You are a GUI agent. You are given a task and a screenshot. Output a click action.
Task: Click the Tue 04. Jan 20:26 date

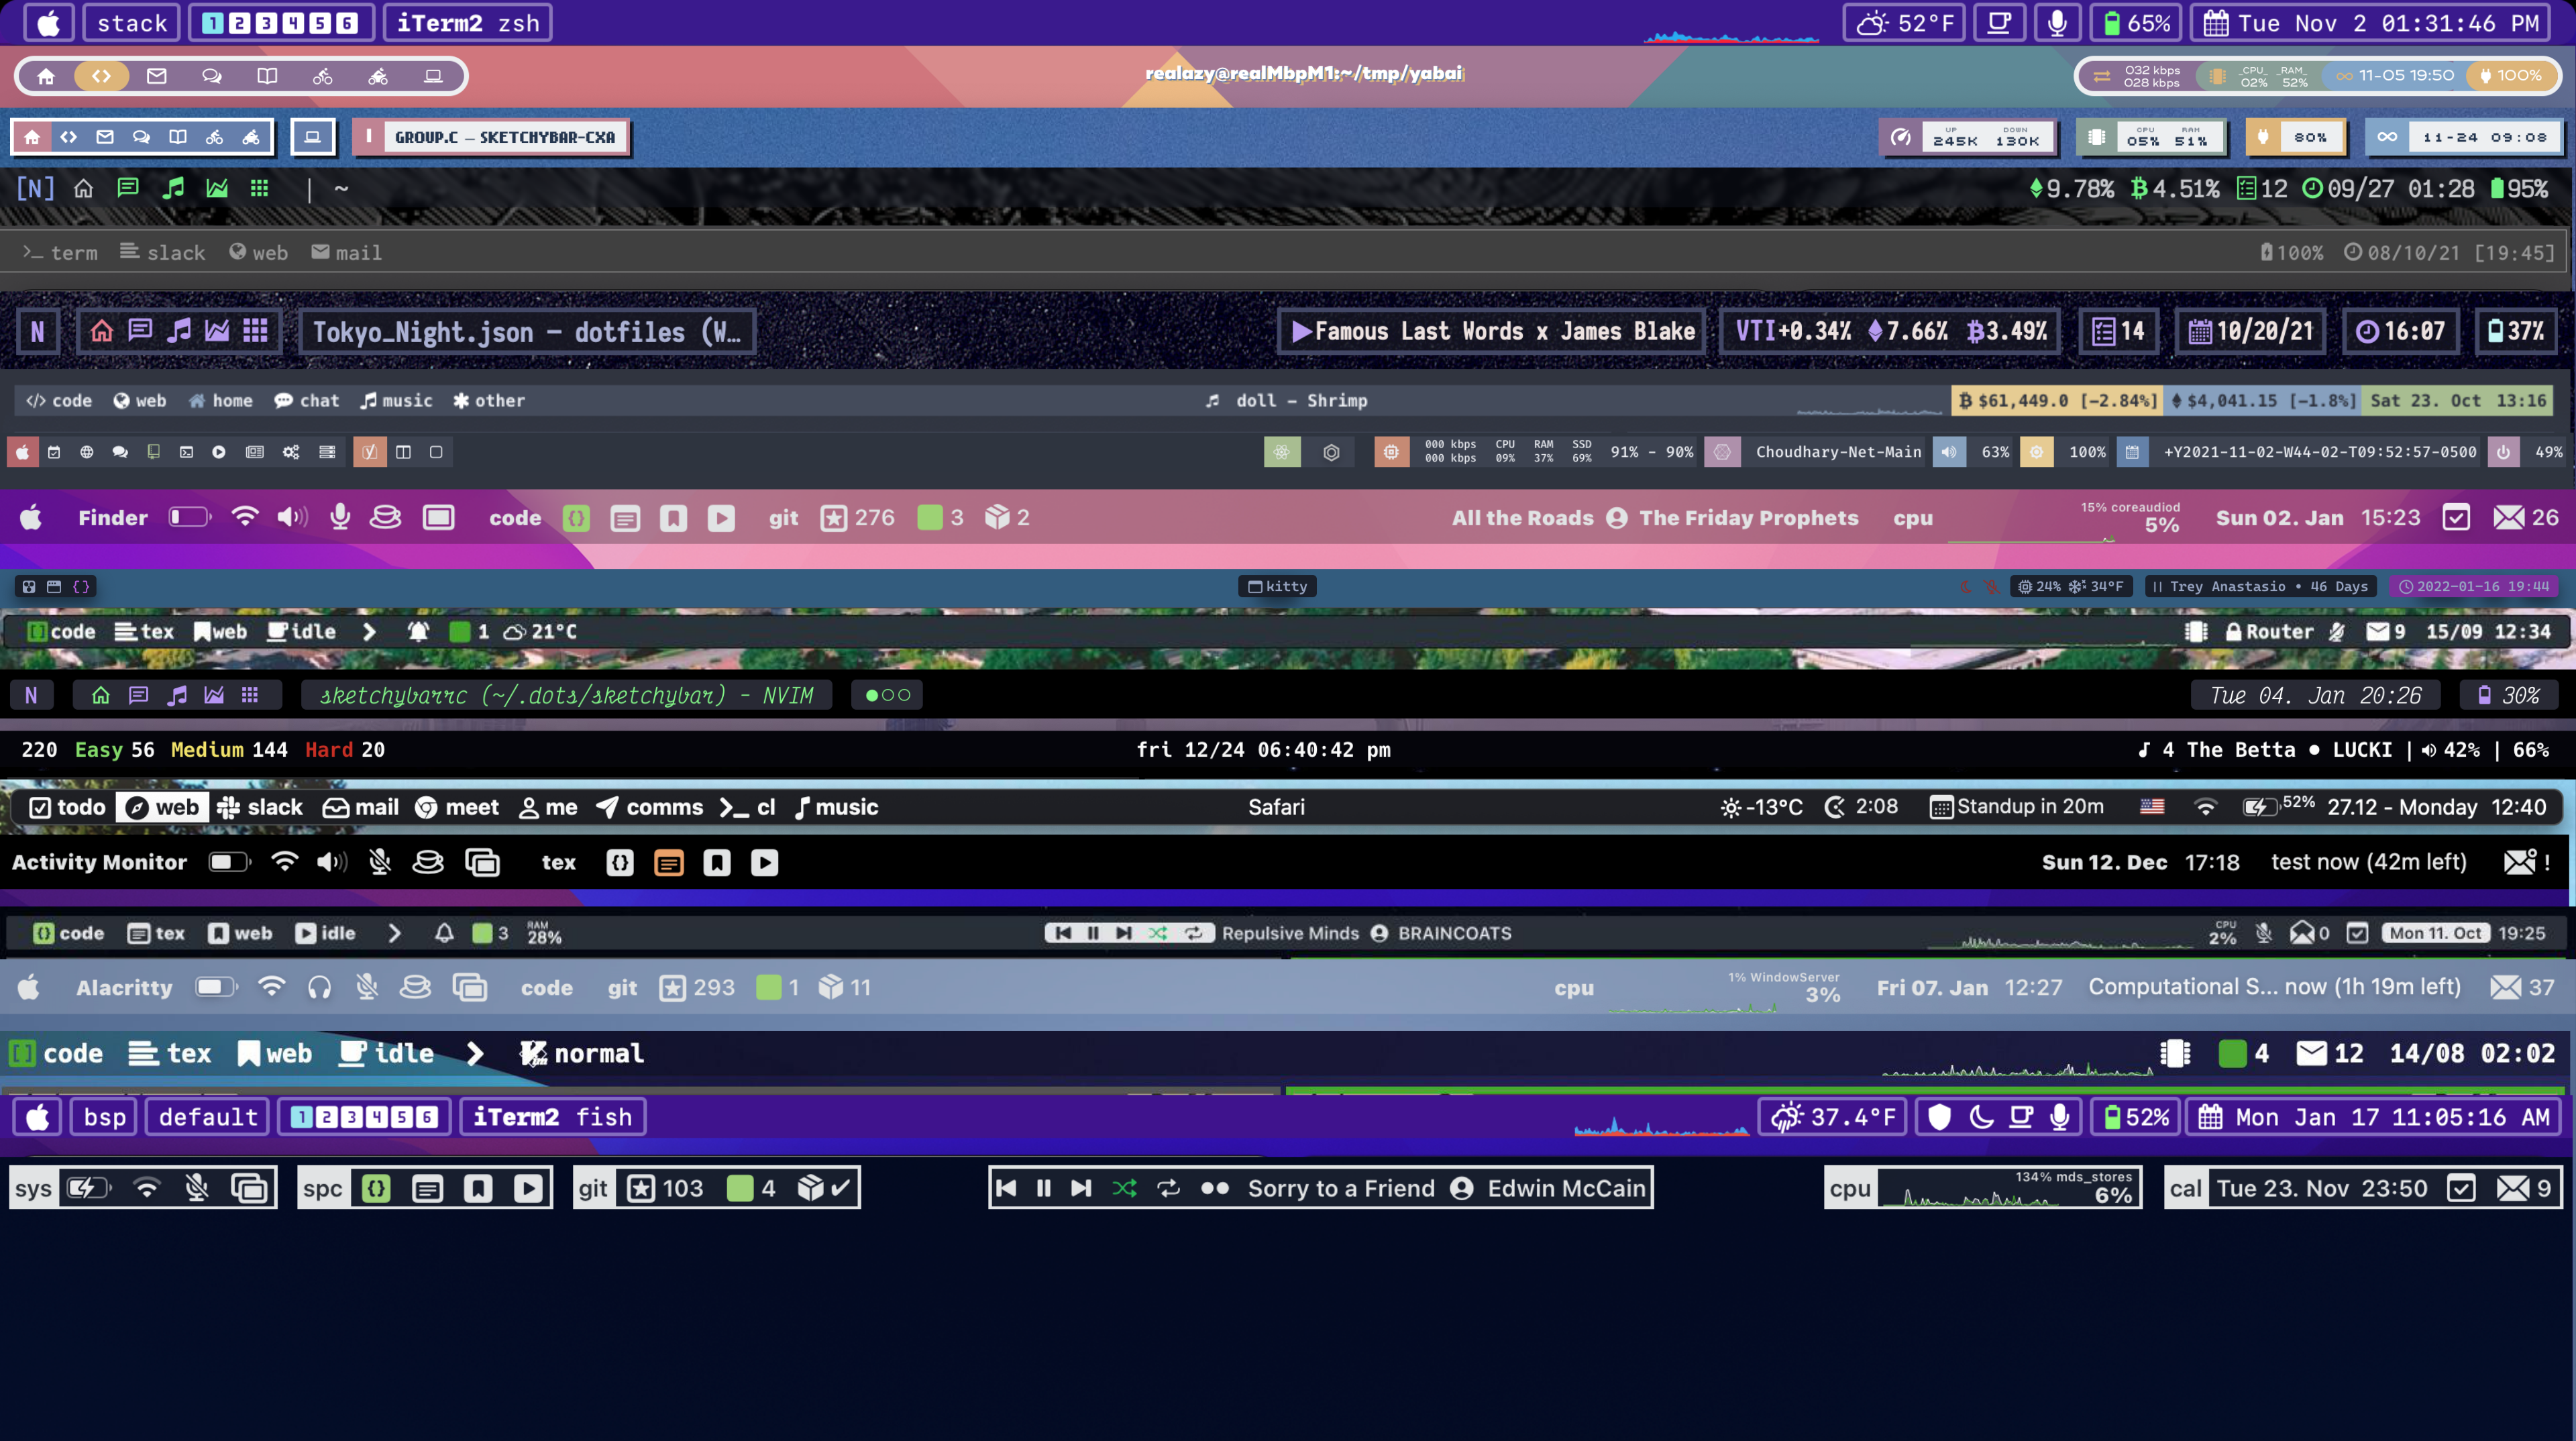point(2315,696)
